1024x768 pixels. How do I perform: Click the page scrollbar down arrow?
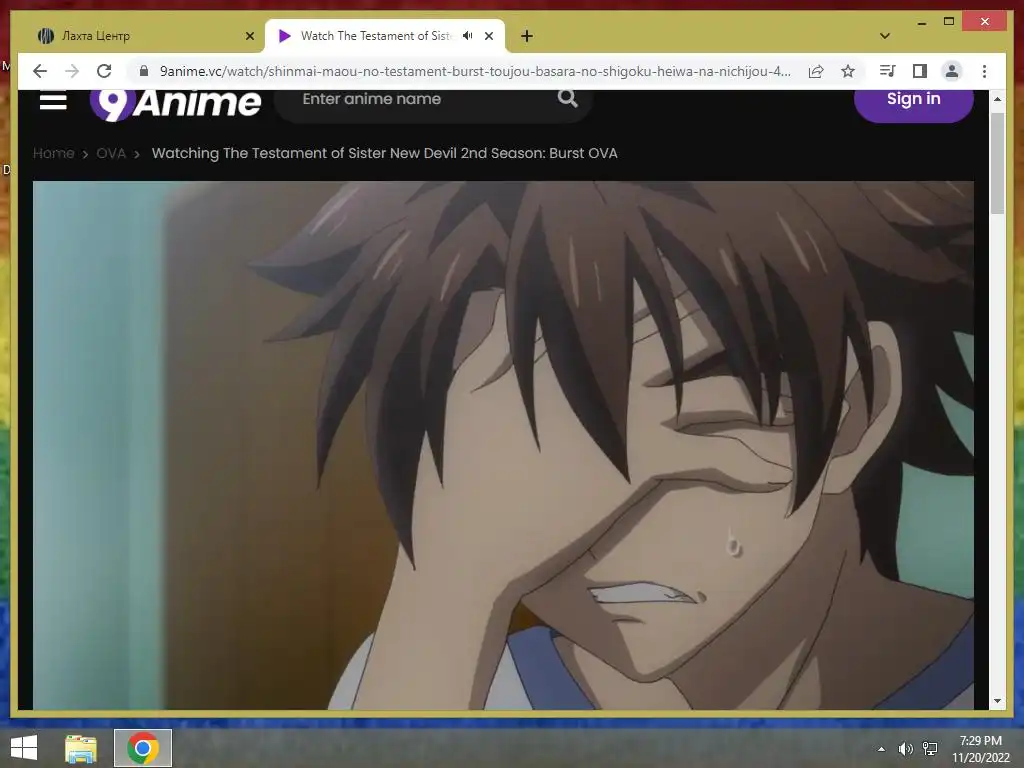click(997, 701)
